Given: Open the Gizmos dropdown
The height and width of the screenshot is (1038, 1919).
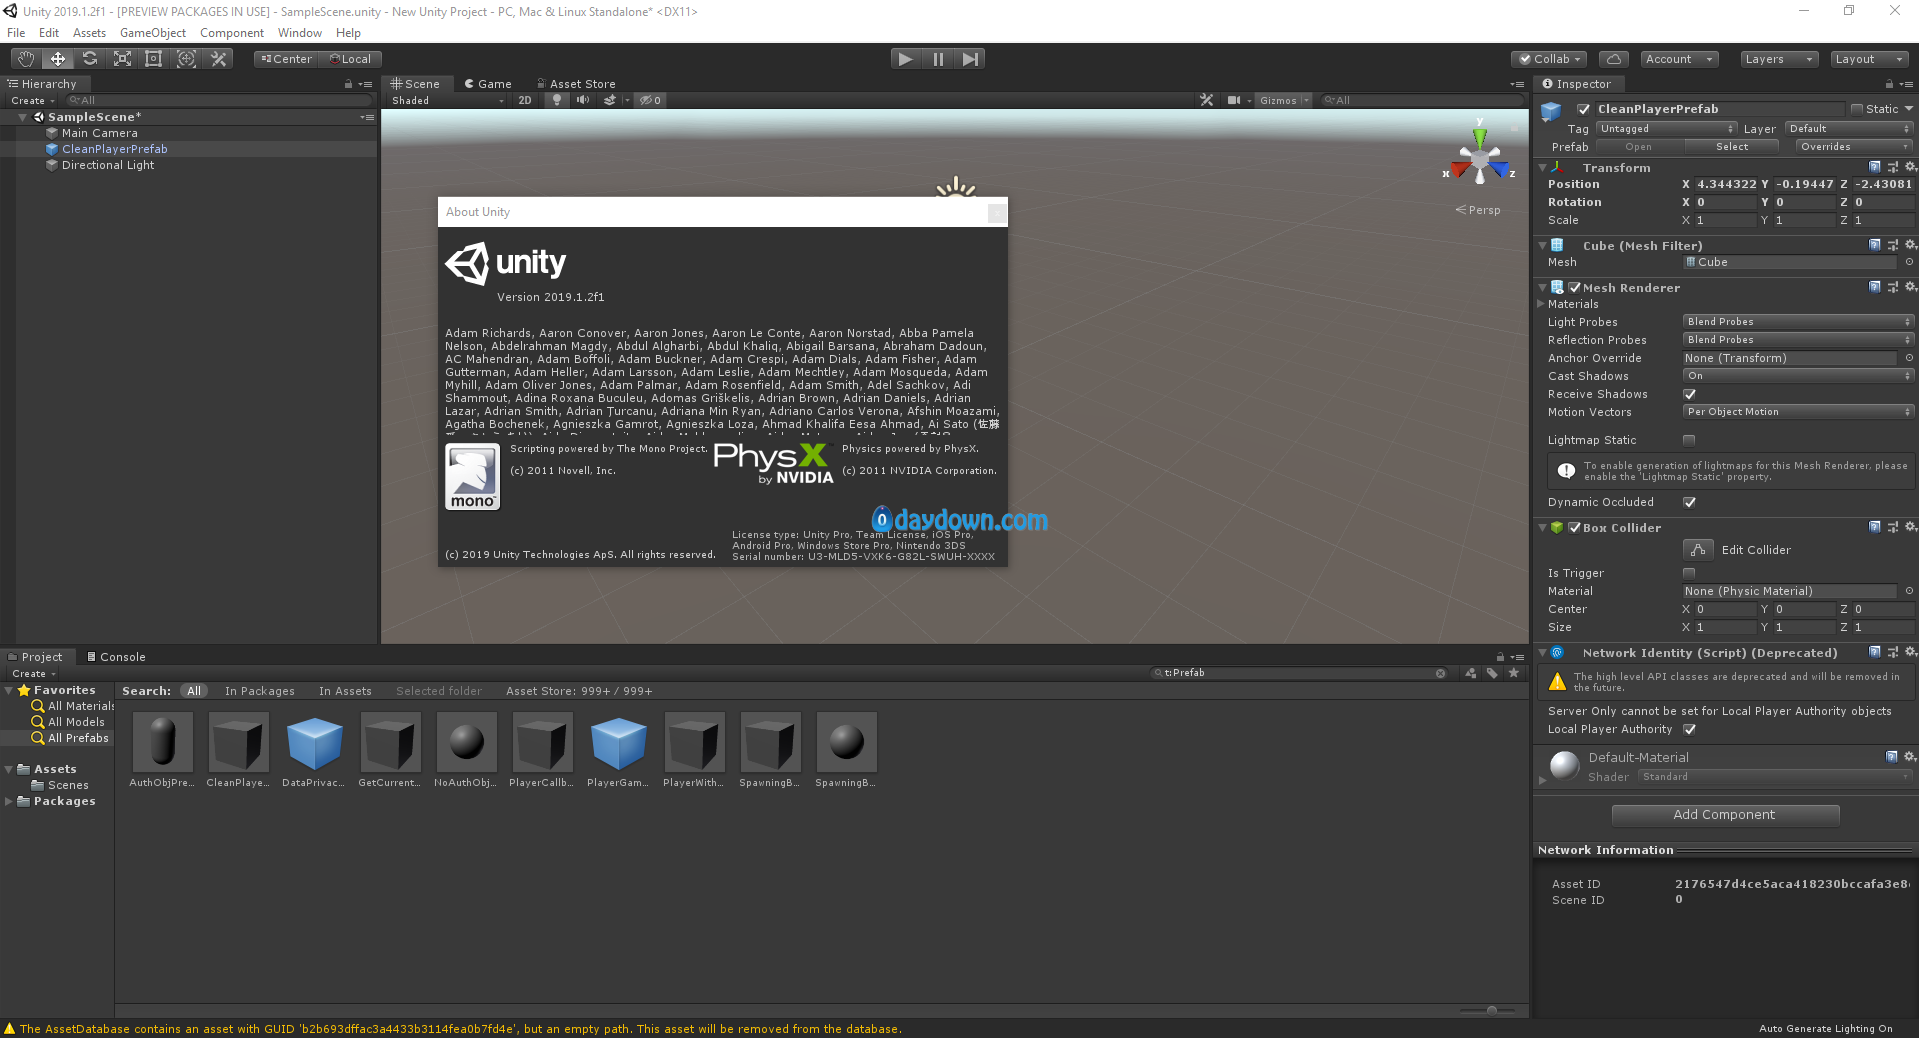Looking at the screenshot, I should coord(1283,100).
